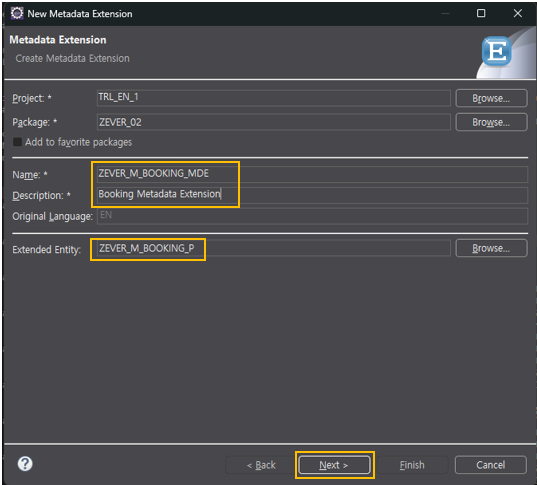The width and height of the screenshot is (537, 485).
Task: Browse for the Extended Entity
Action: pos(491,248)
